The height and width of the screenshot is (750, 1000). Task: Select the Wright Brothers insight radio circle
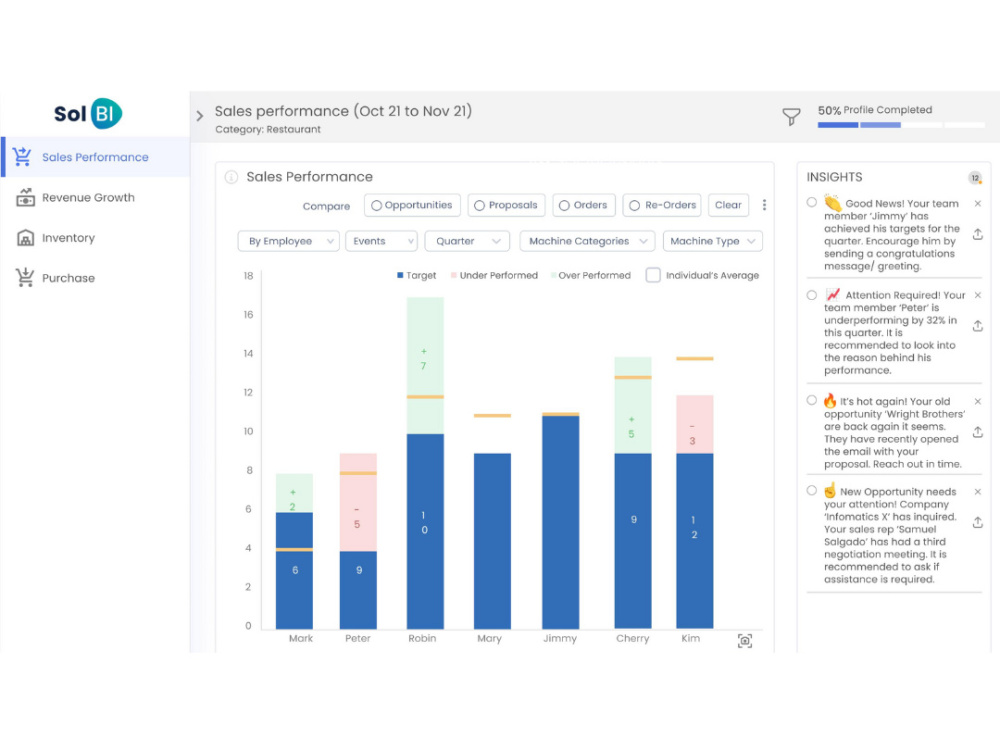coord(811,400)
